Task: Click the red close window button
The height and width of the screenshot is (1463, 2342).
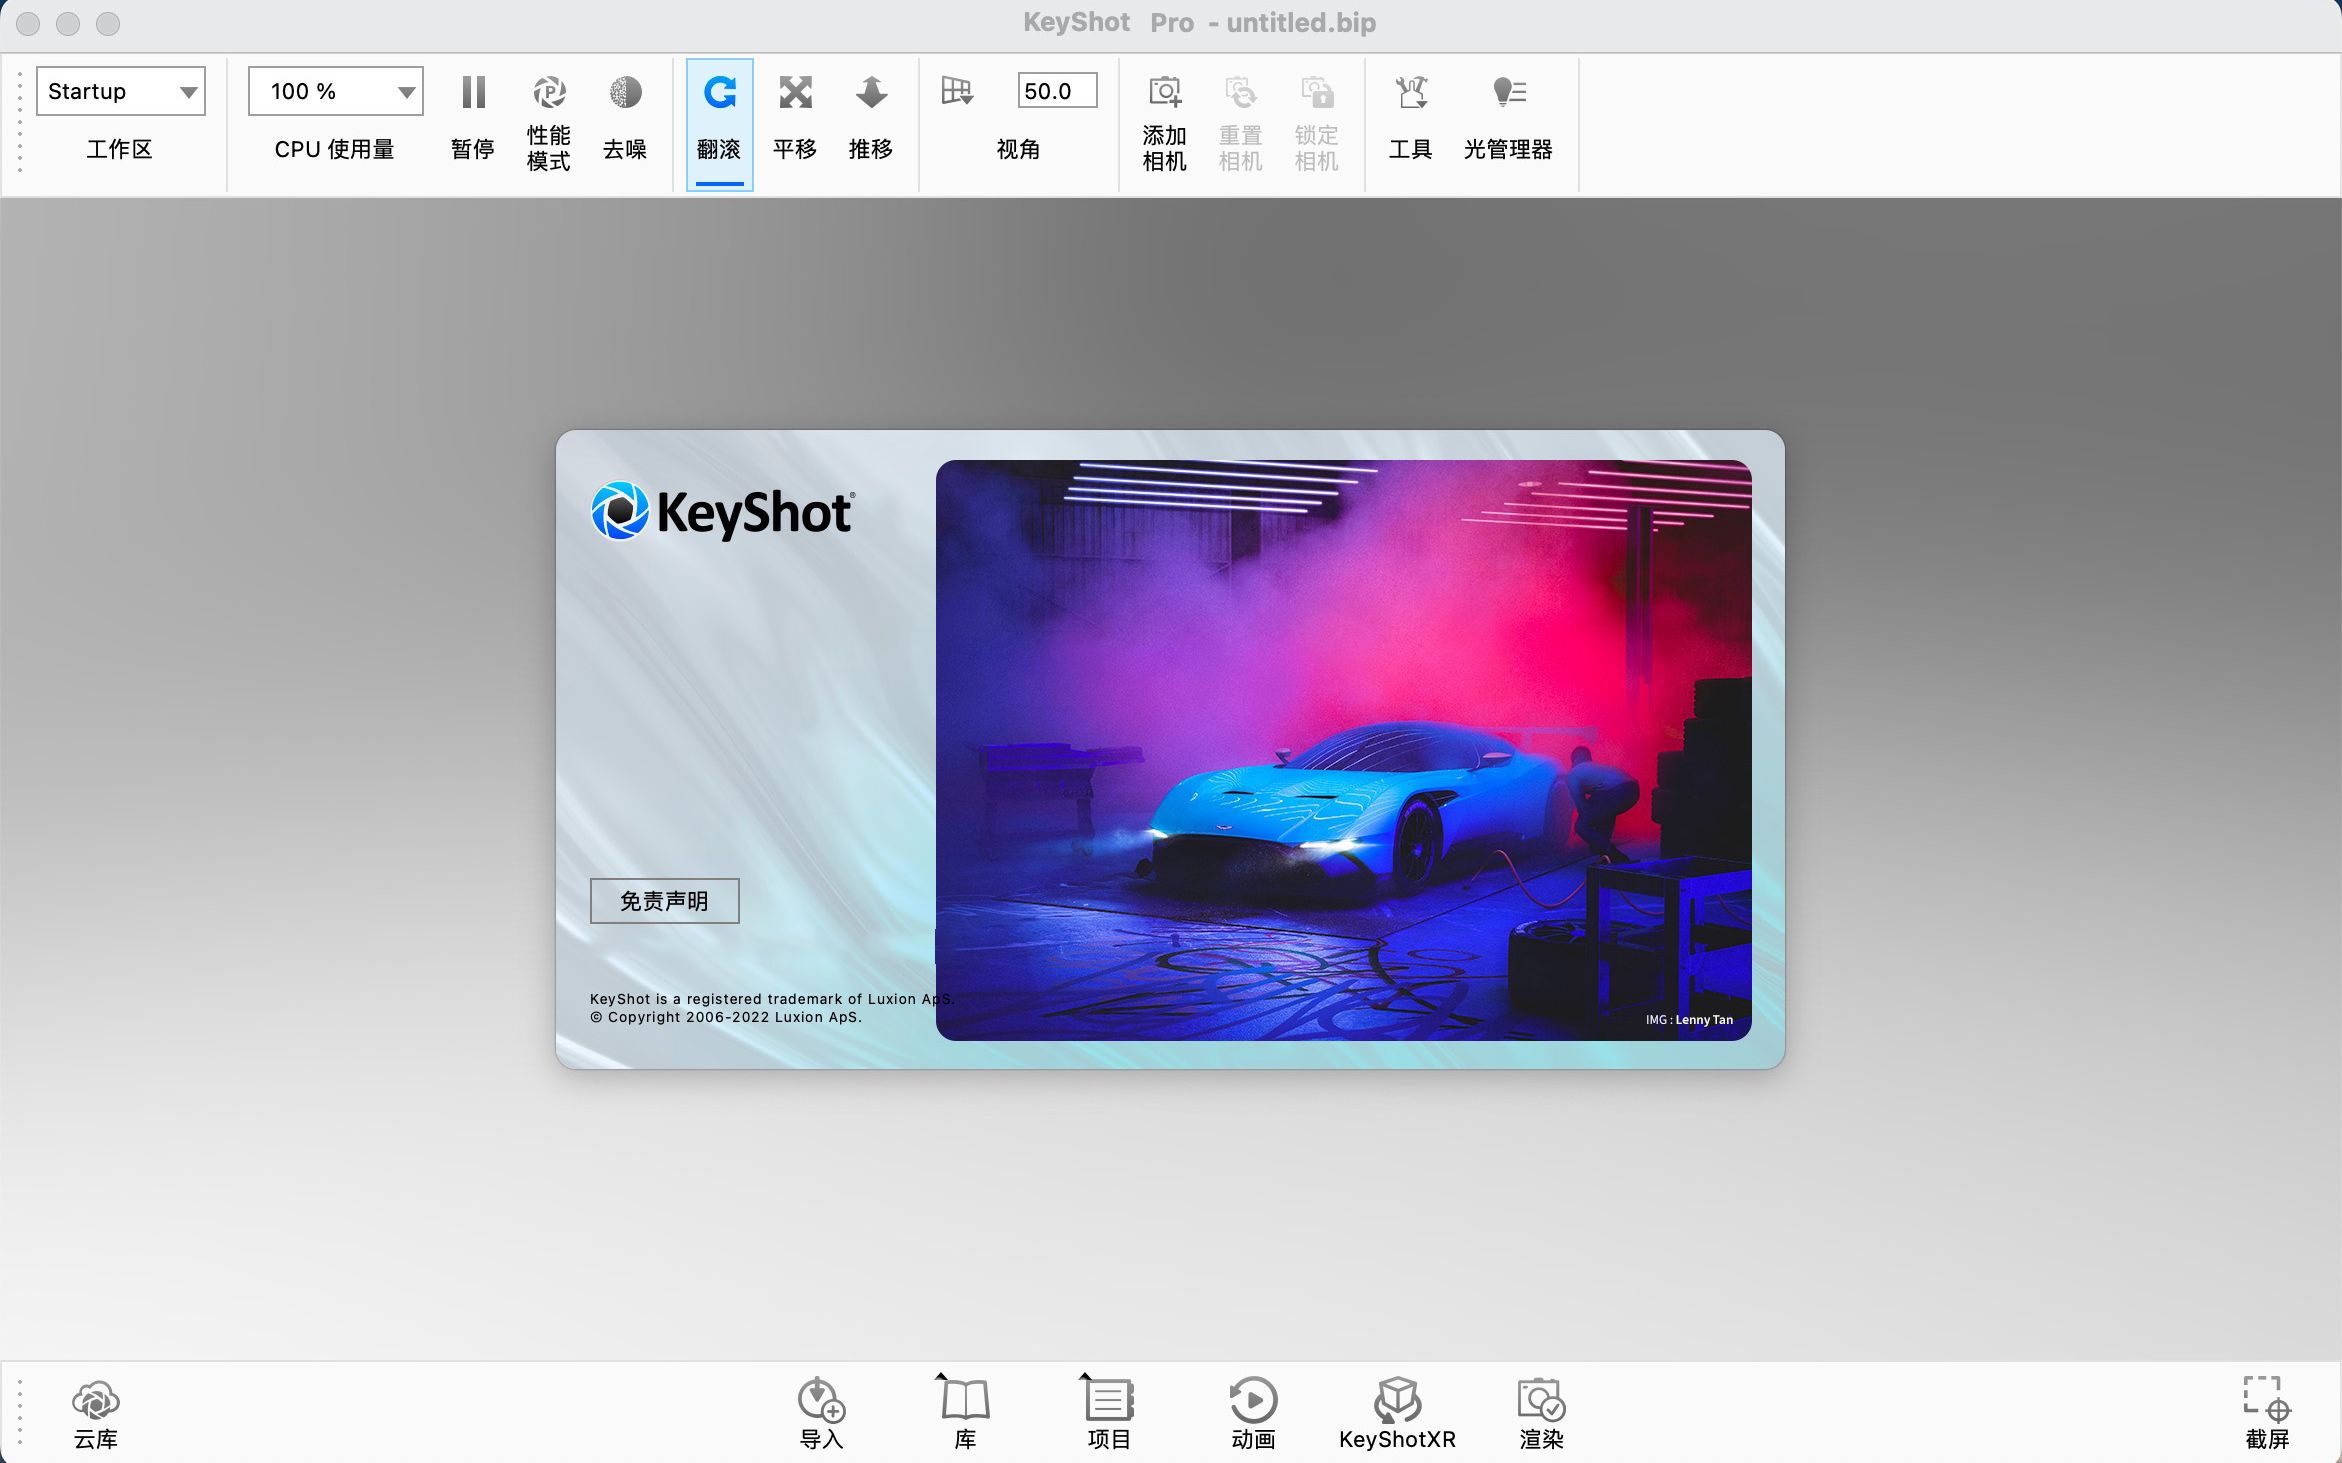Action: click(28, 23)
